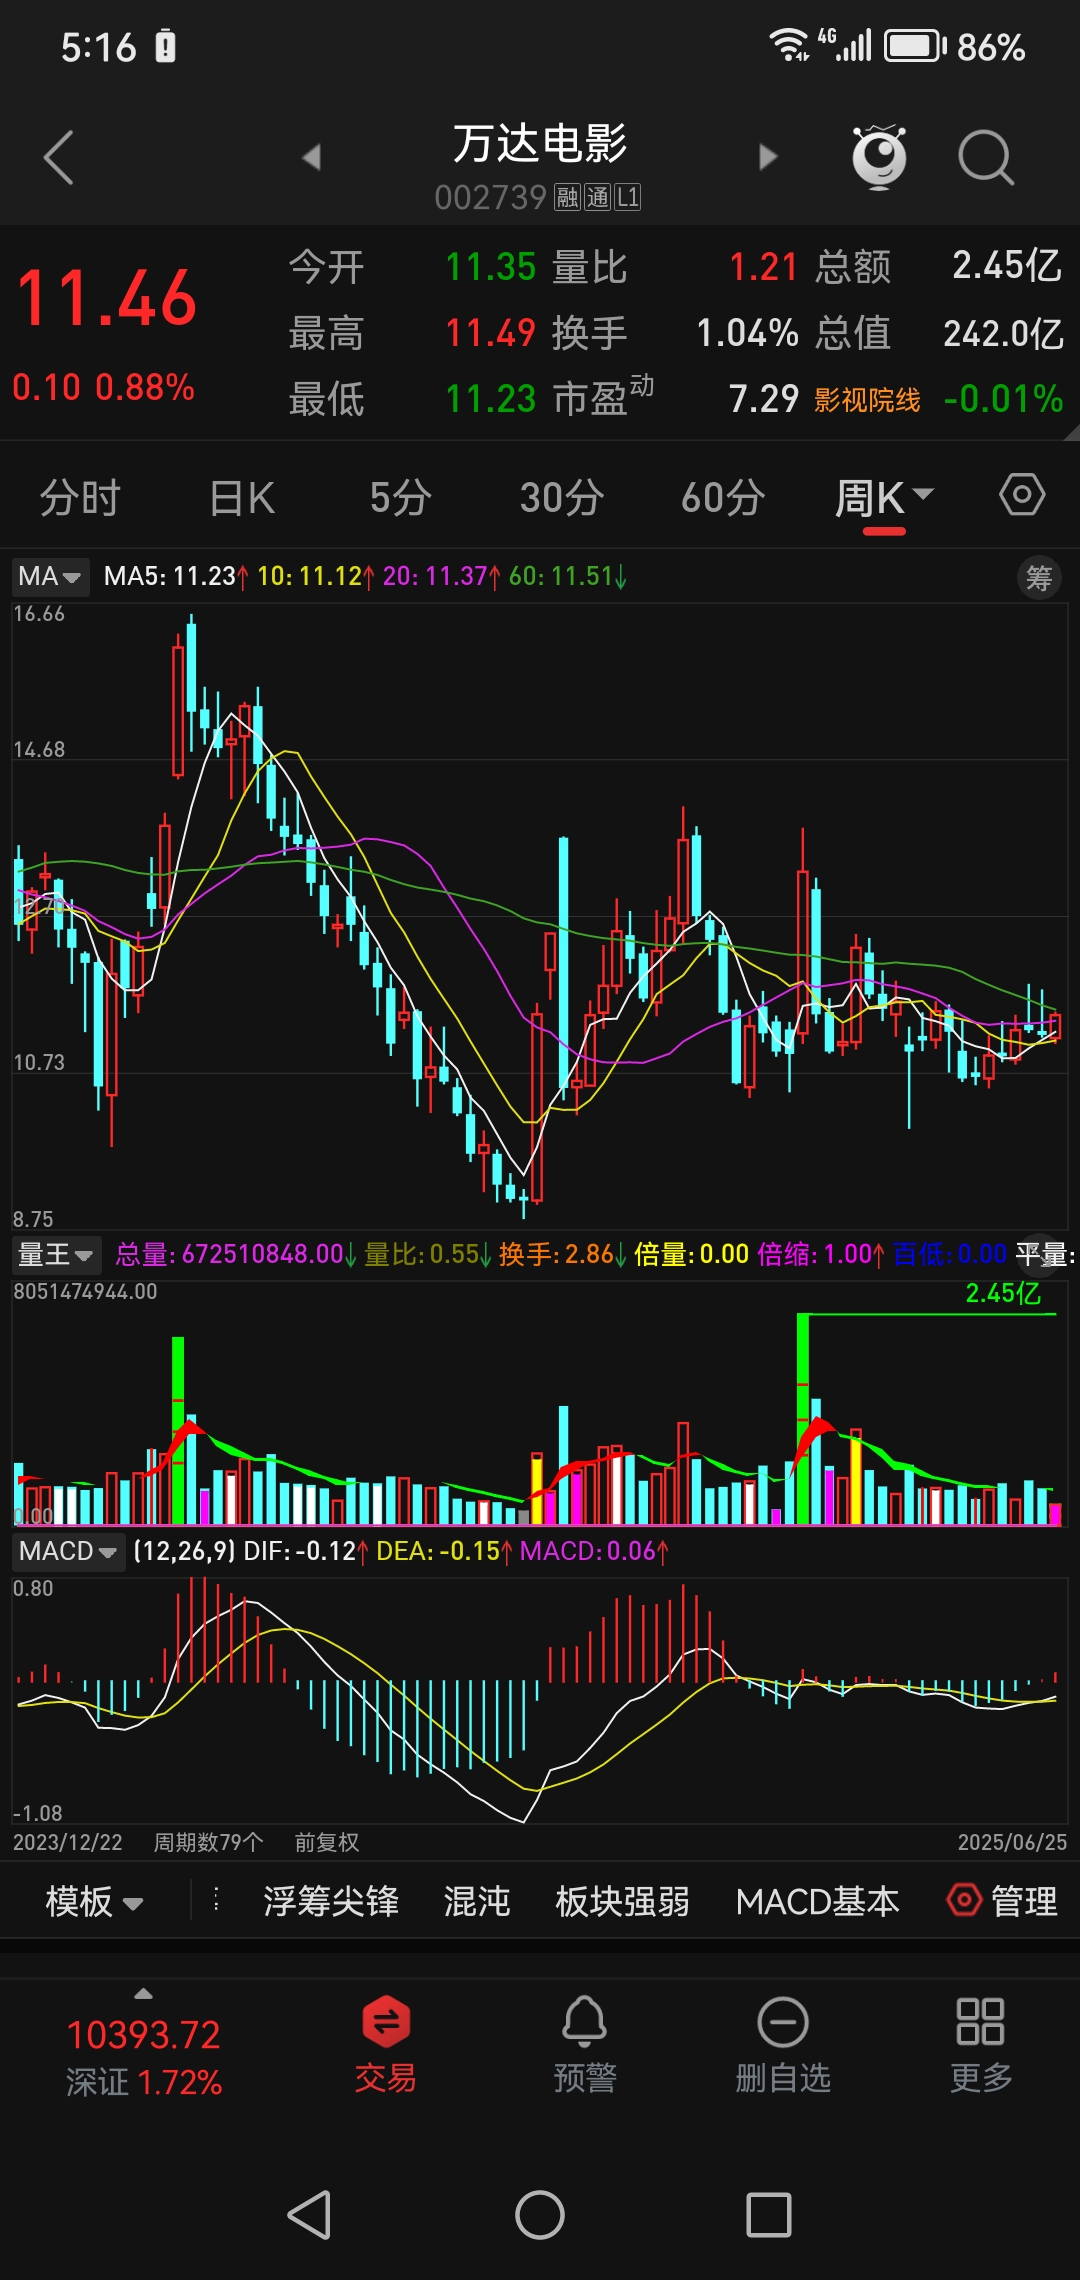Switch to 30分 tab
The width and height of the screenshot is (1080, 2280).
click(x=562, y=497)
